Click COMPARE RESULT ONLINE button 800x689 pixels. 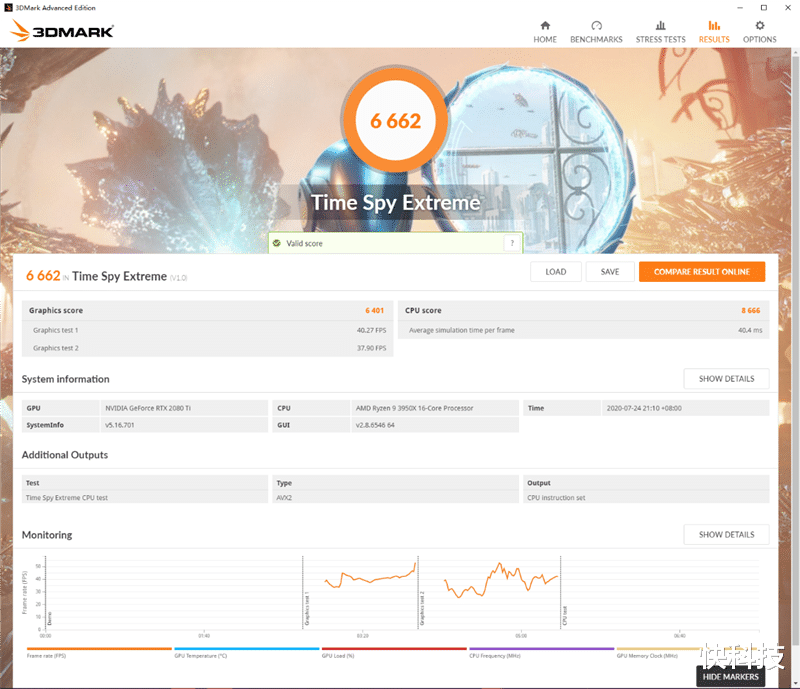(702, 272)
